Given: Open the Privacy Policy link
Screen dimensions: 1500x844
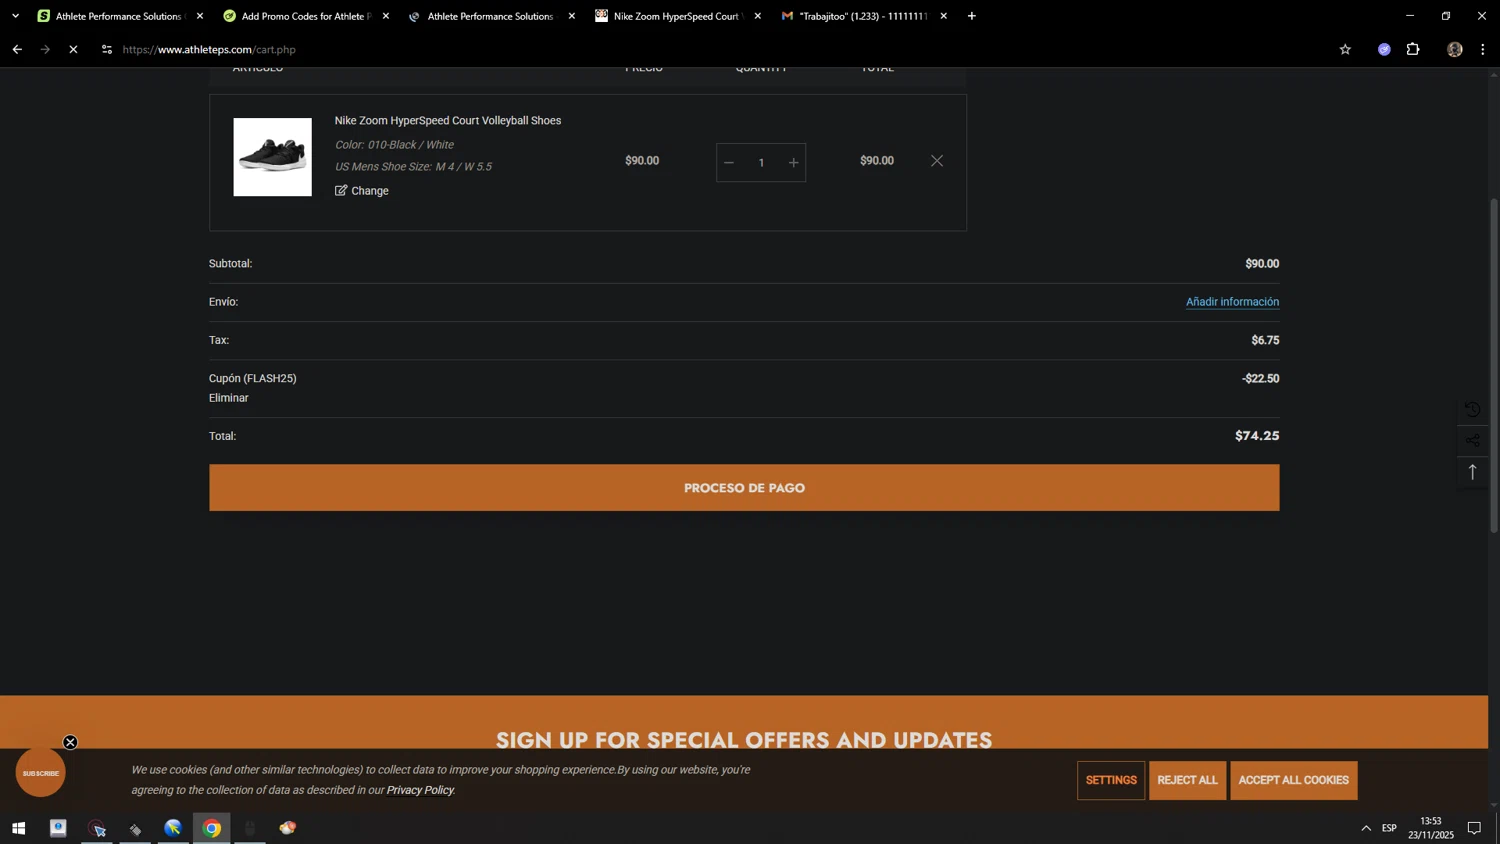Looking at the screenshot, I should pos(420,791).
